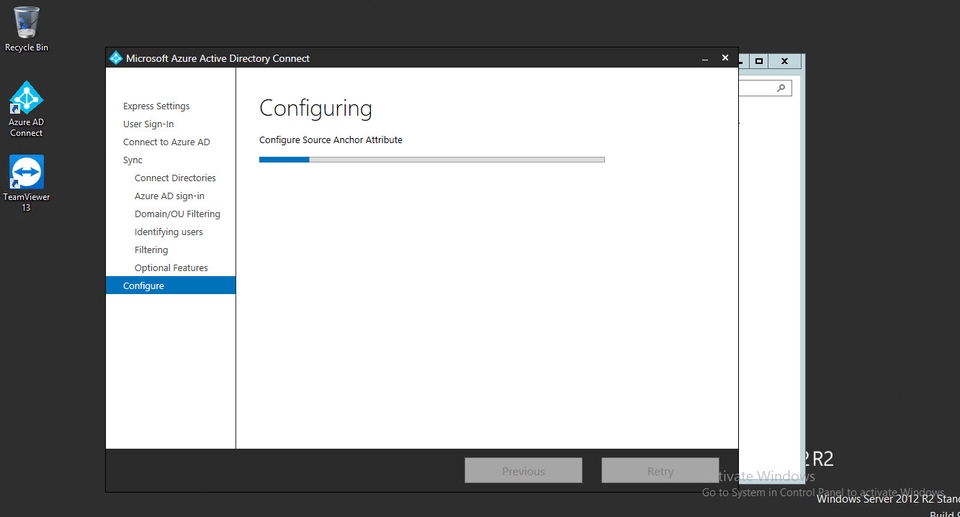Click the search field in the background window
Image resolution: width=960 pixels, height=517 pixels.
click(765, 88)
